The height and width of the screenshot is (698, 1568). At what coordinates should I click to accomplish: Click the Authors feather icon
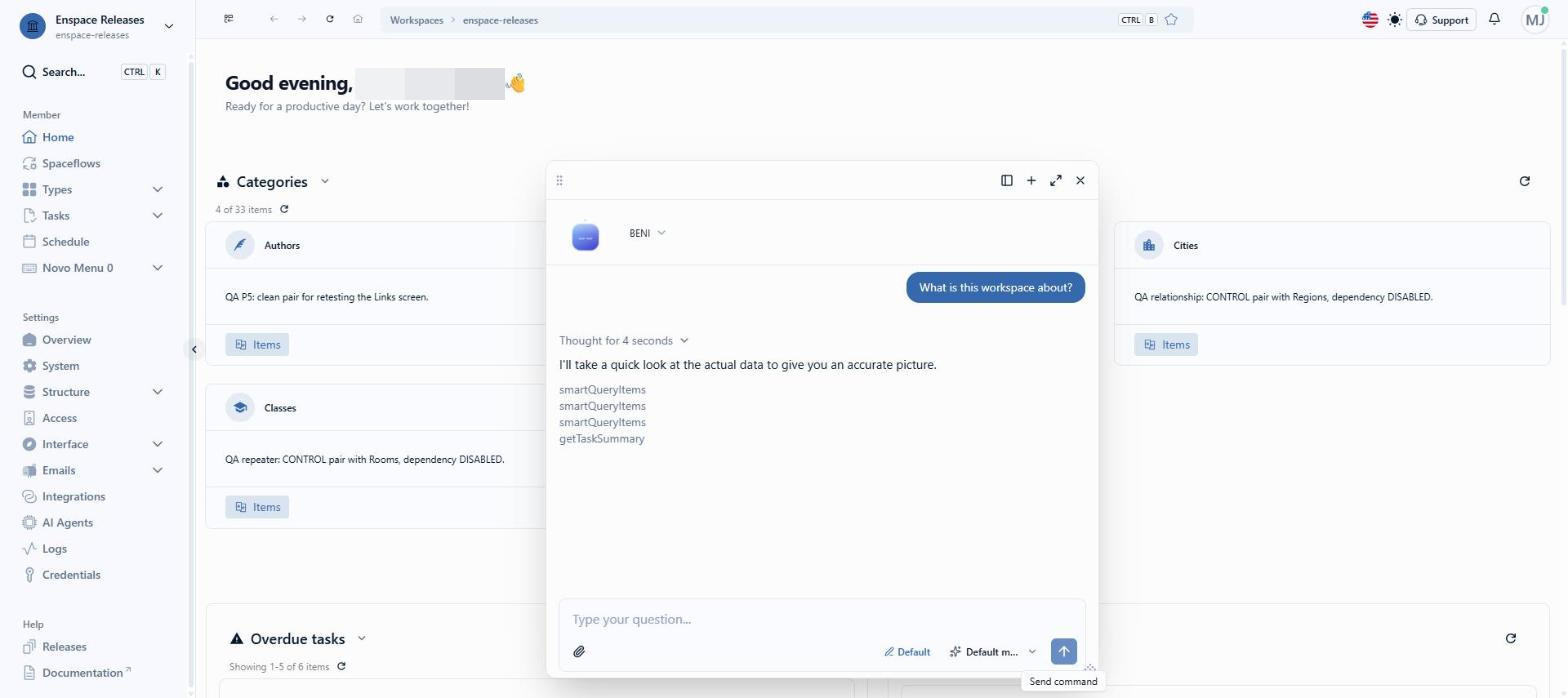pyautogui.click(x=240, y=245)
